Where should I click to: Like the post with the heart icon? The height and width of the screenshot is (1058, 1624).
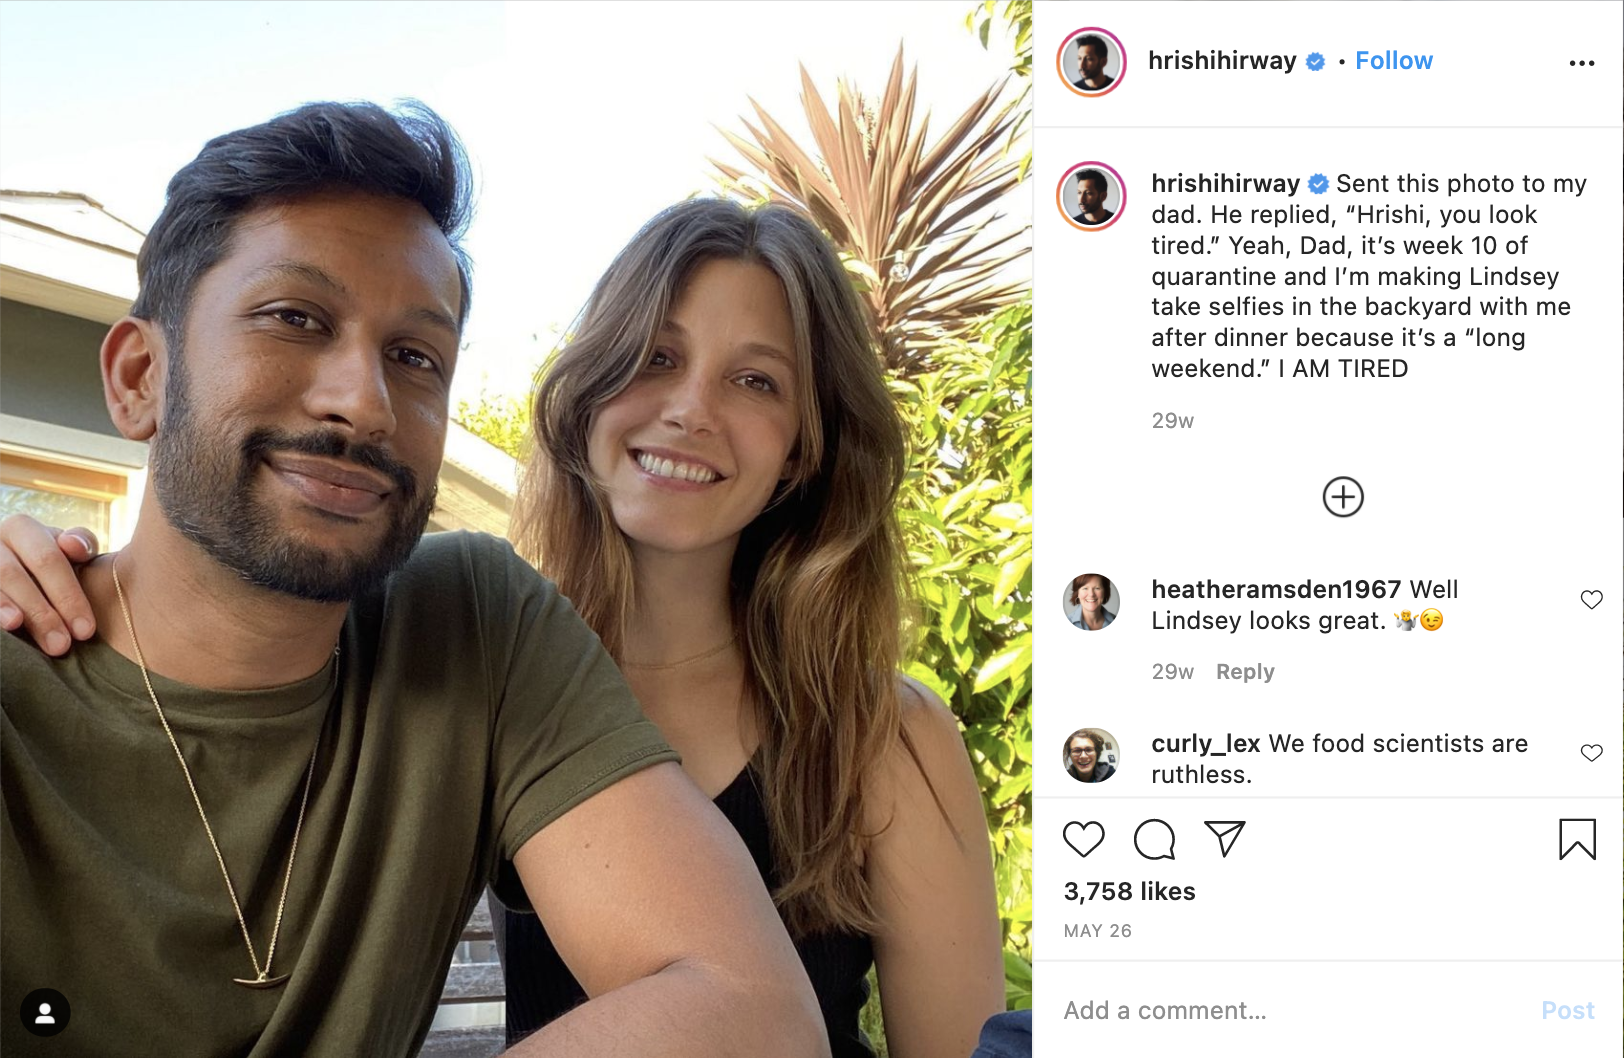[1083, 839]
